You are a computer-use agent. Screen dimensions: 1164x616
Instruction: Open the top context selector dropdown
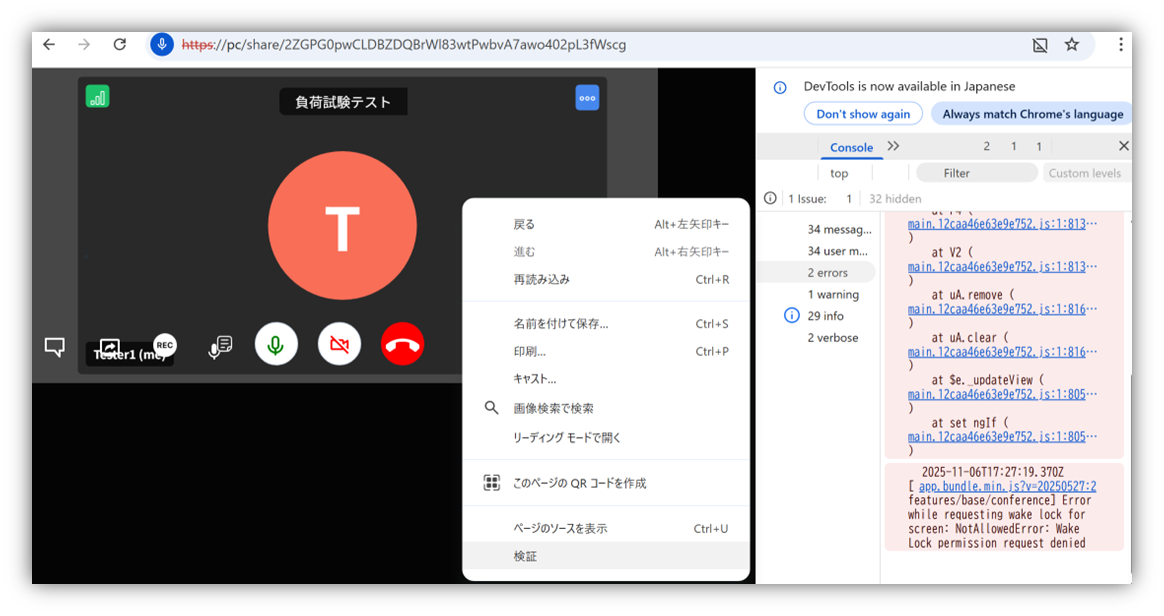tap(839, 173)
